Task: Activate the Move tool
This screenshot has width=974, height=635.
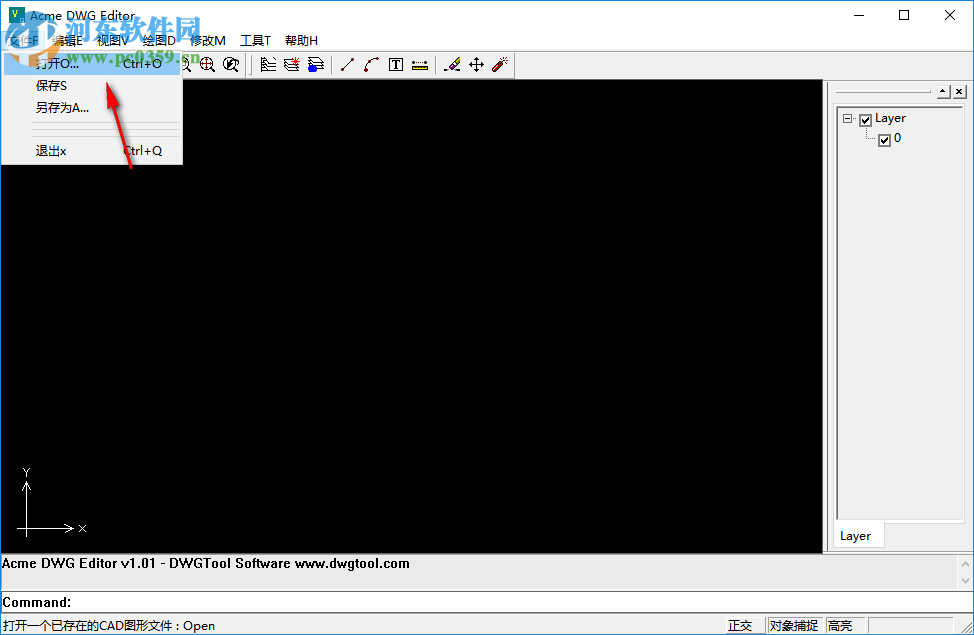Action: [476, 64]
